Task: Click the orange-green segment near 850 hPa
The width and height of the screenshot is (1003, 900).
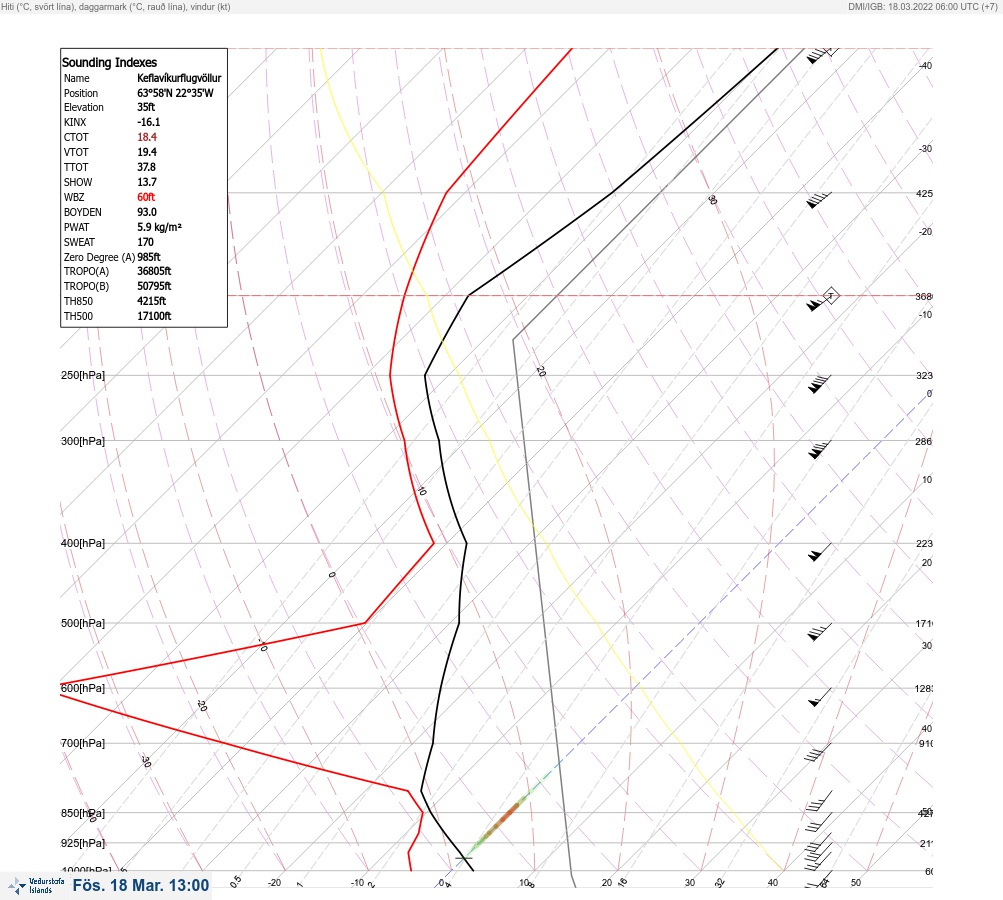Action: 502,819
